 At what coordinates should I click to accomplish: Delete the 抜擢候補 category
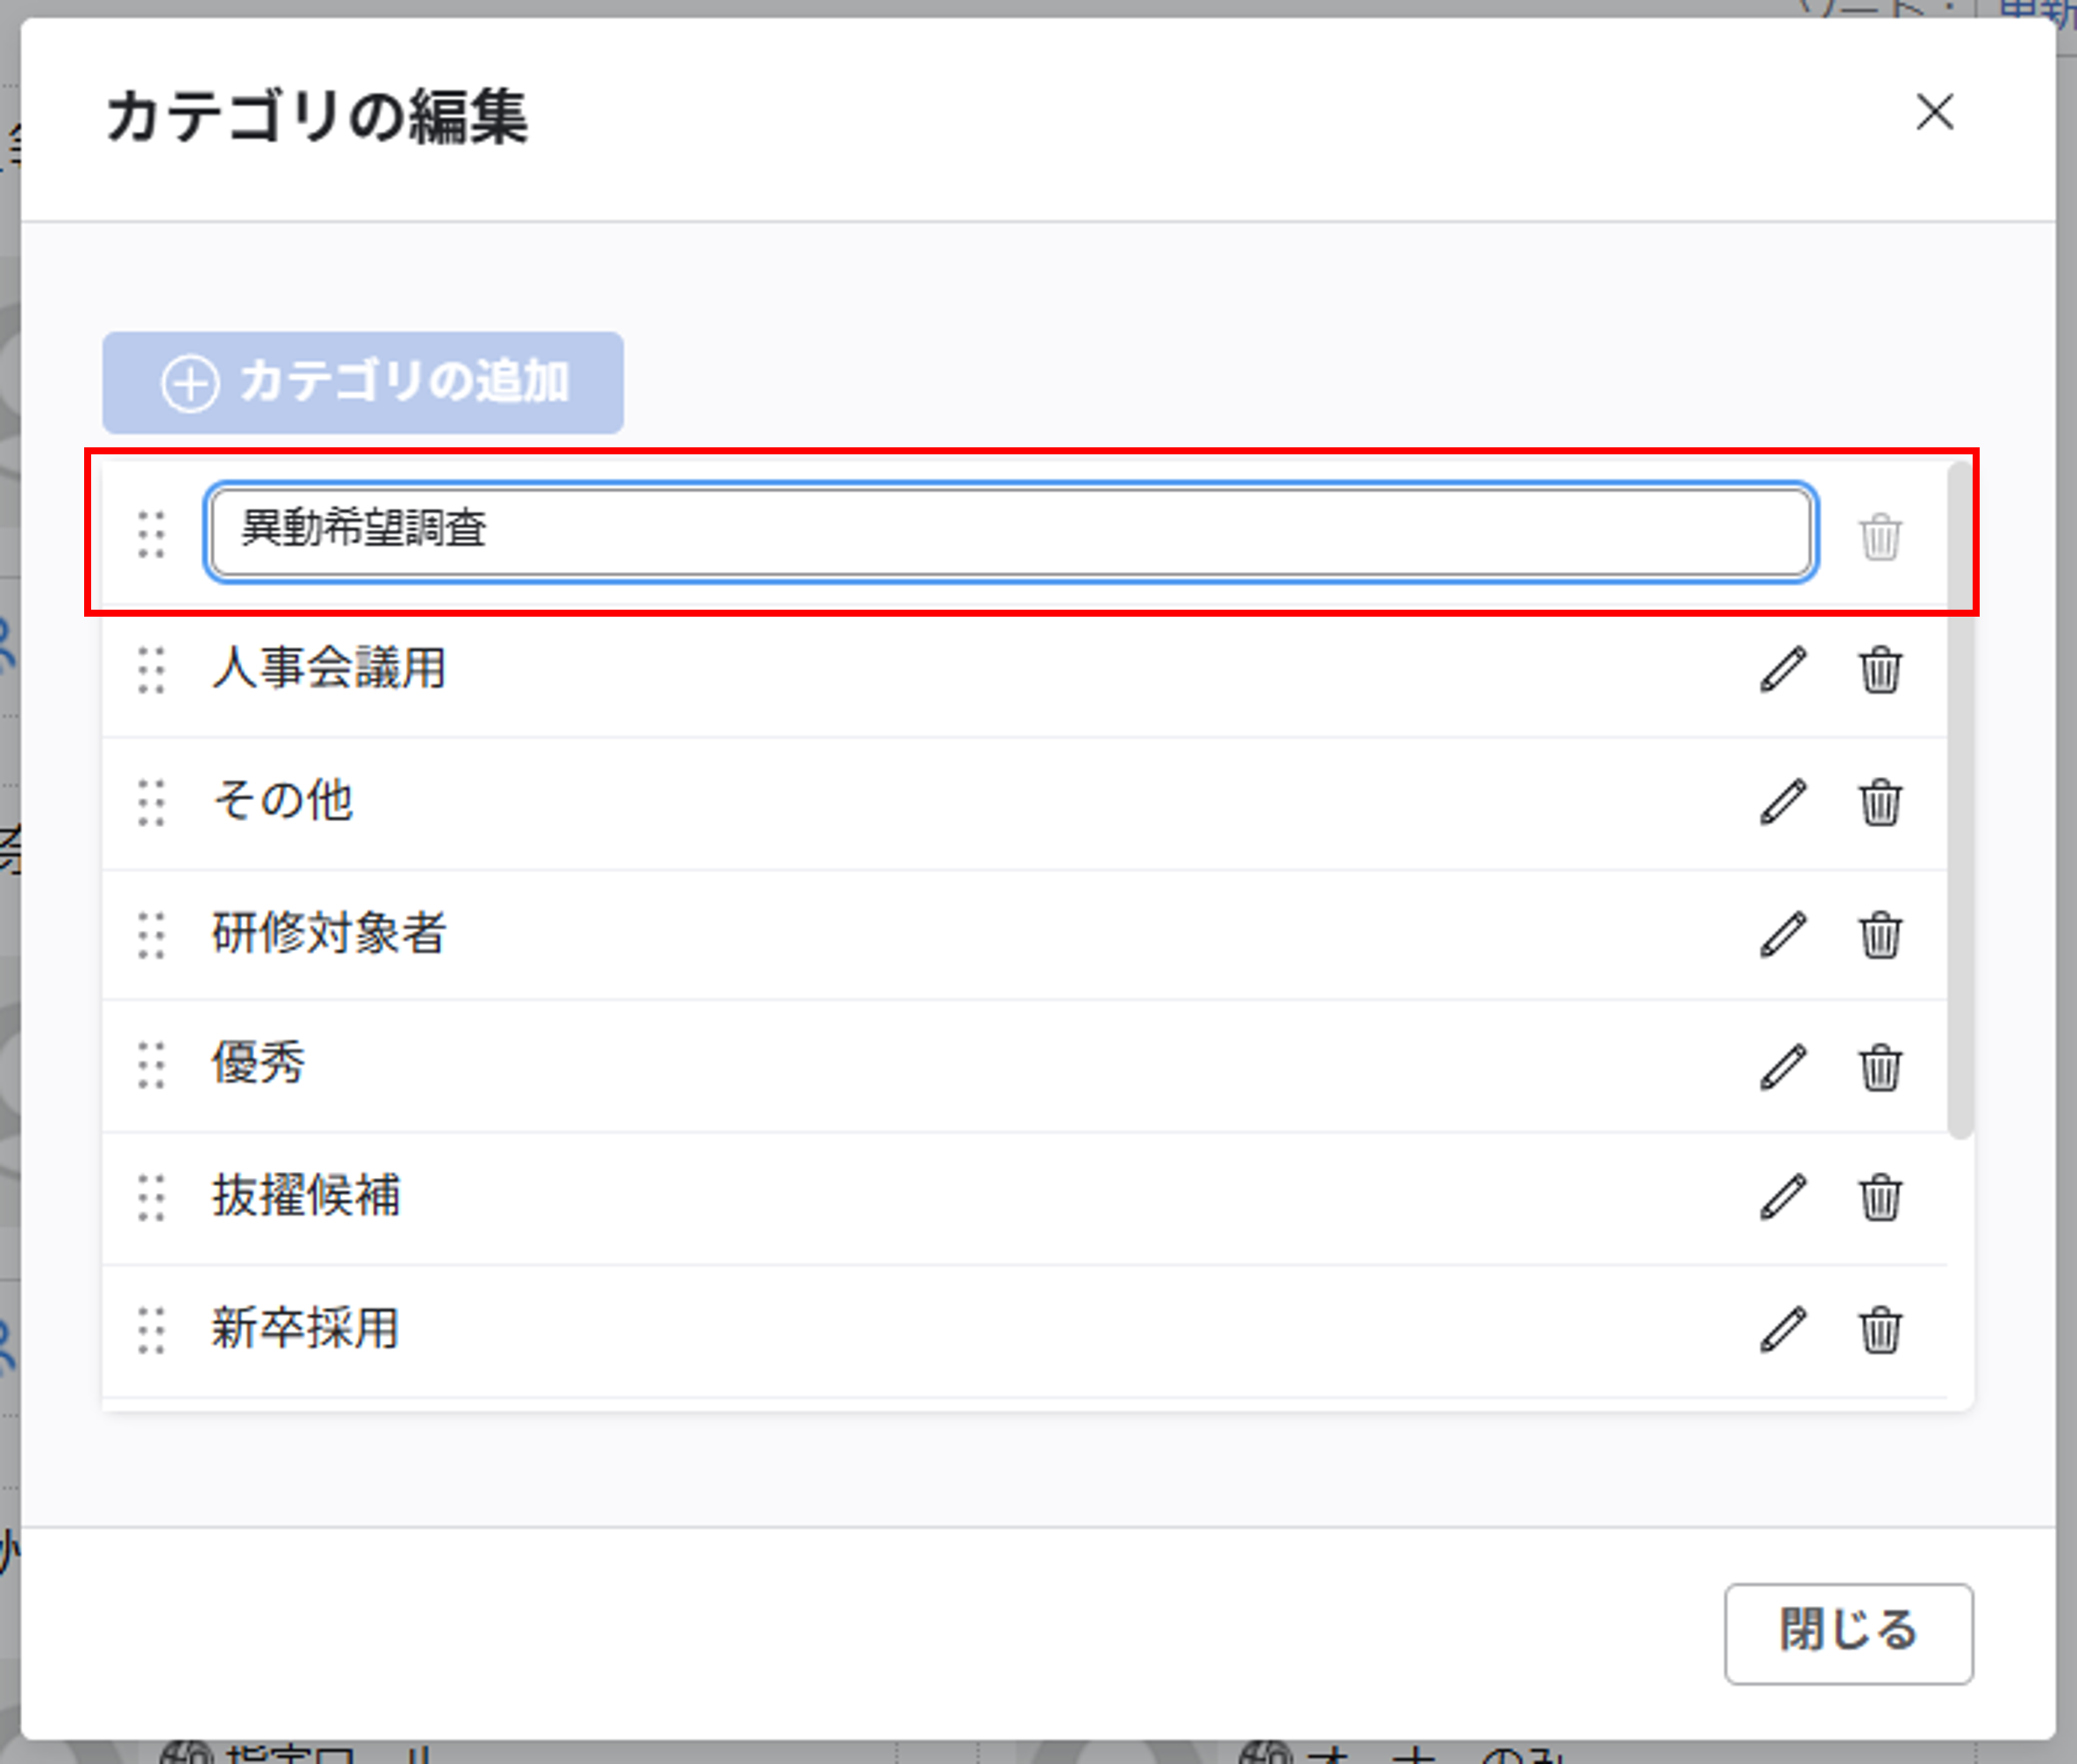[1880, 1197]
